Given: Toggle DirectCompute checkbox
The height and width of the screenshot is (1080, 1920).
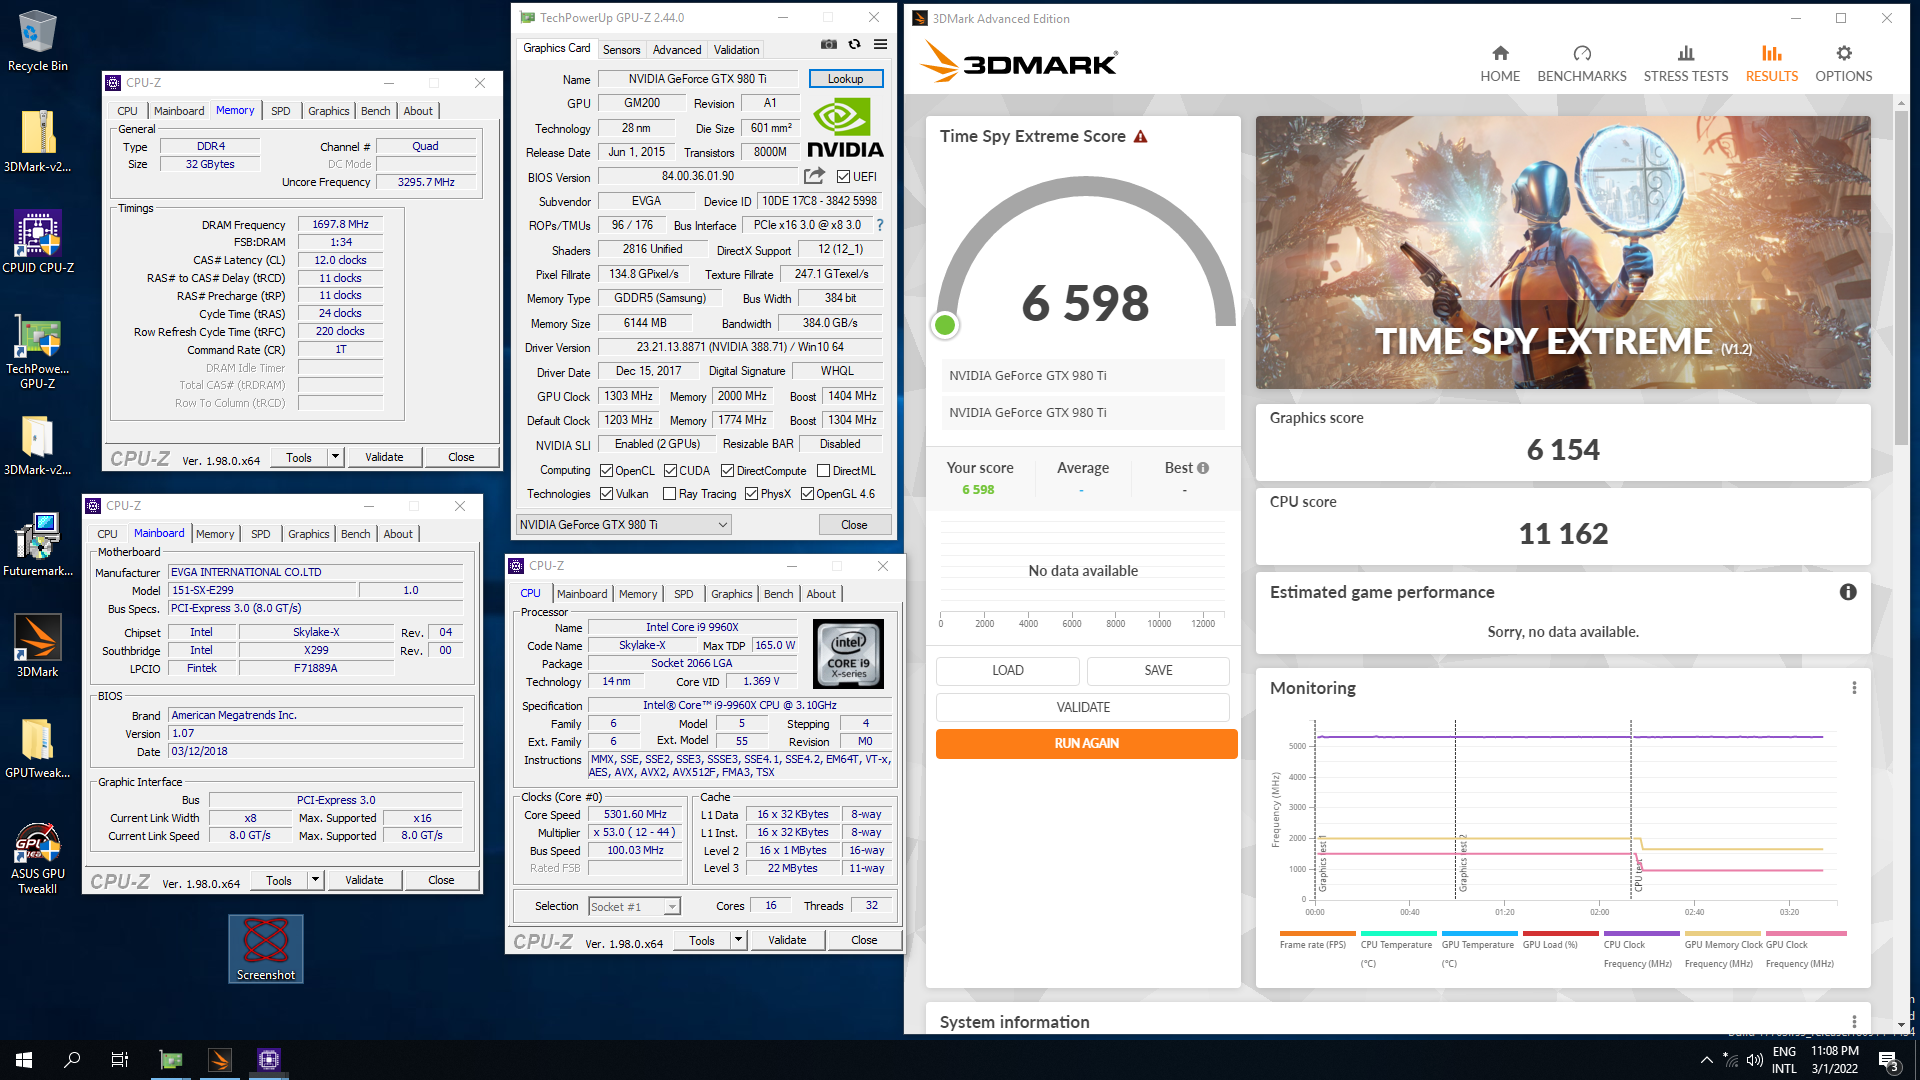Looking at the screenshot, I should [x=727, y=471].
